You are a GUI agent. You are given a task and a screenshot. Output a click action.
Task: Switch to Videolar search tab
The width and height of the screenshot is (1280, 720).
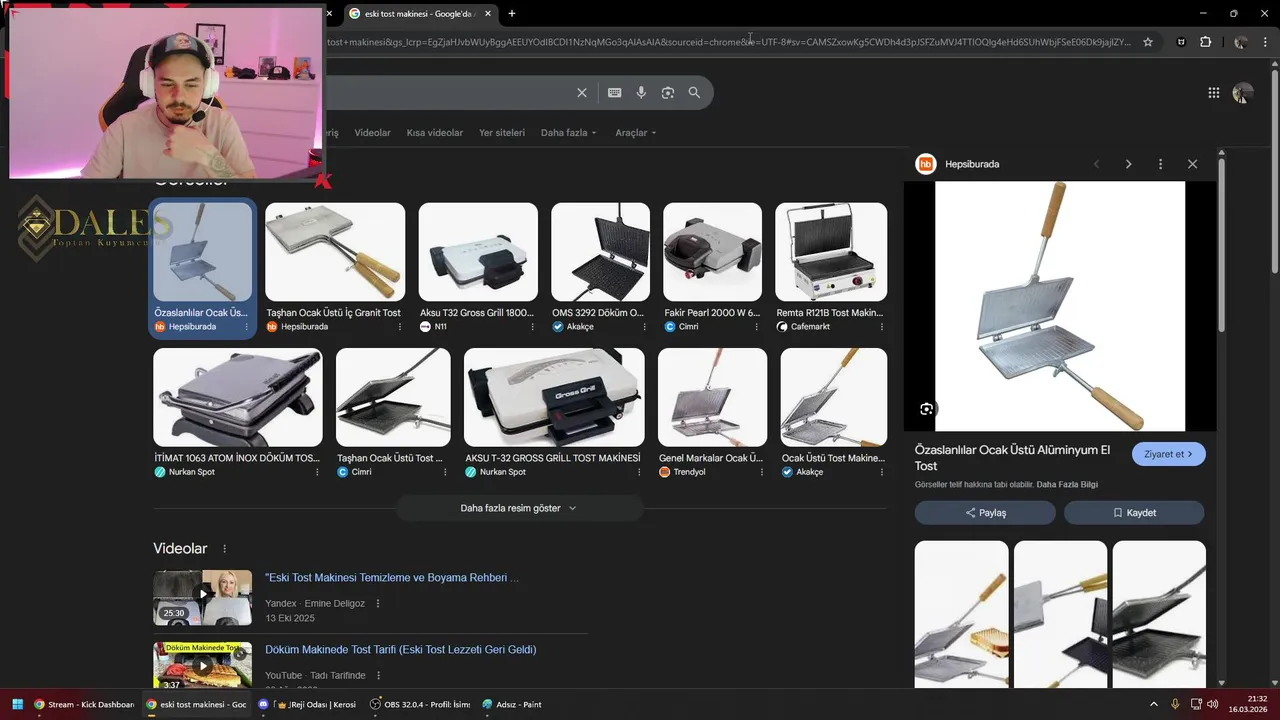click(x=373, y=133)
